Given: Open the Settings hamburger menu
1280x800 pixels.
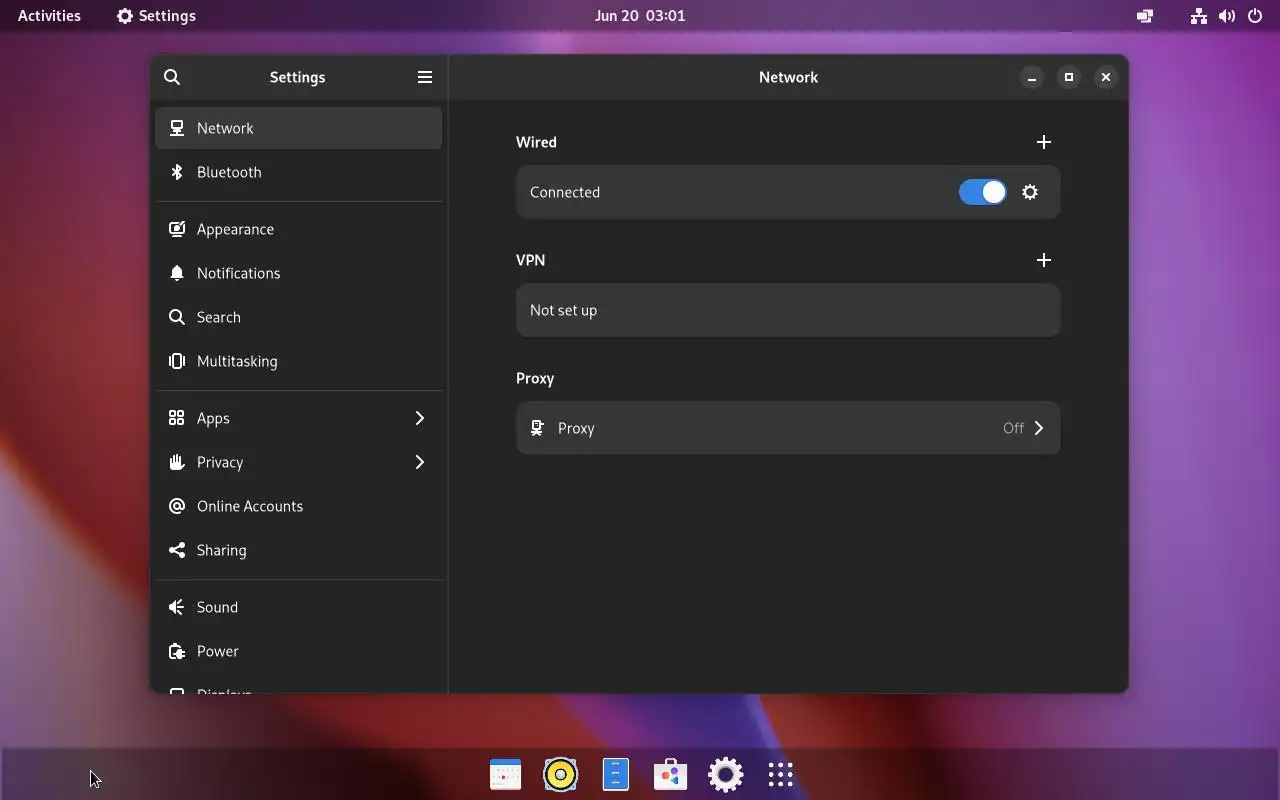Looking at the screenshot, I should pyautogui.click(x=425, y=77).
